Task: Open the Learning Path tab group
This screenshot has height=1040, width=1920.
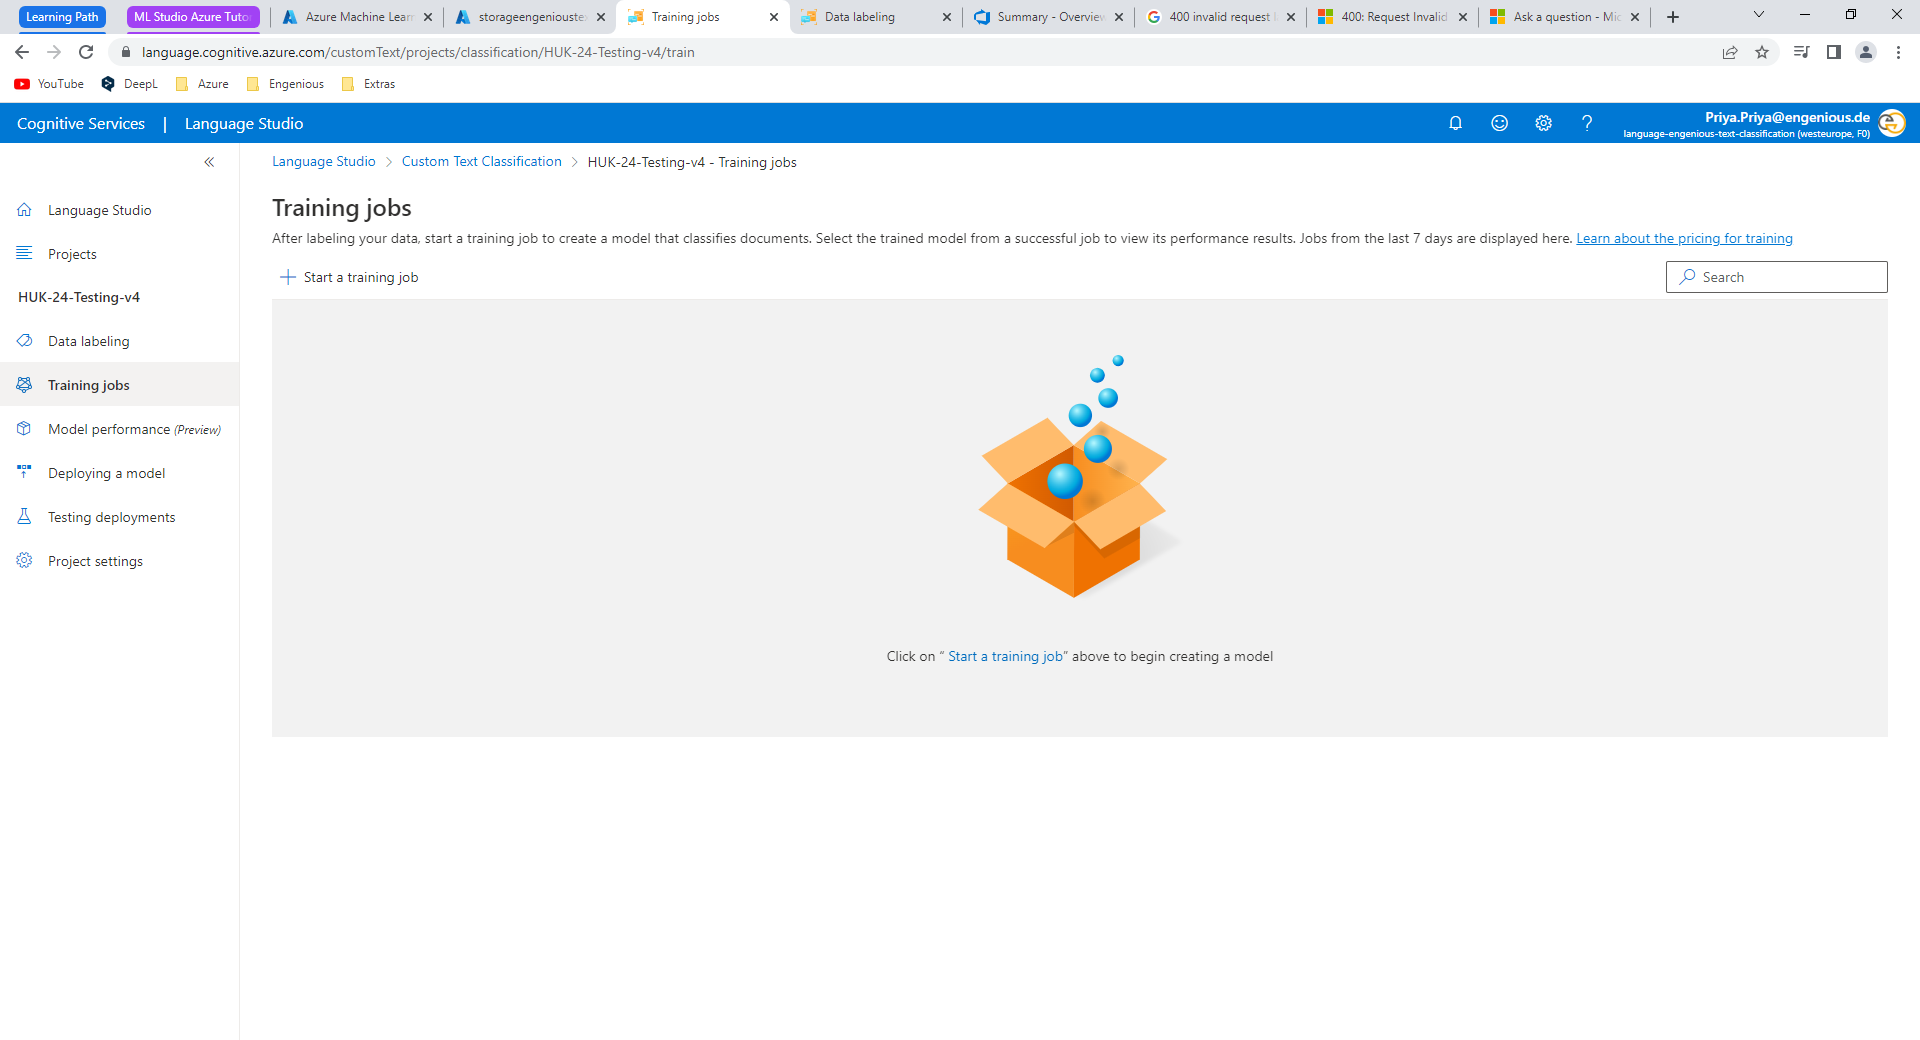Action: click(62, 17)
